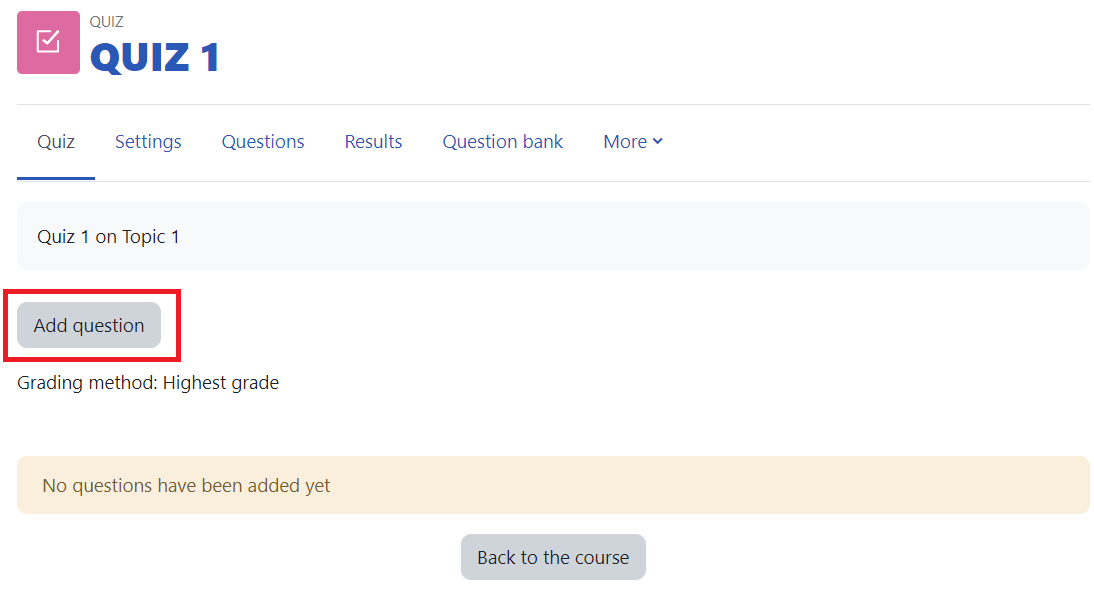Open the Question bank tab
The height and width of the screenshot is (608, 1094).
coord(503,142)
